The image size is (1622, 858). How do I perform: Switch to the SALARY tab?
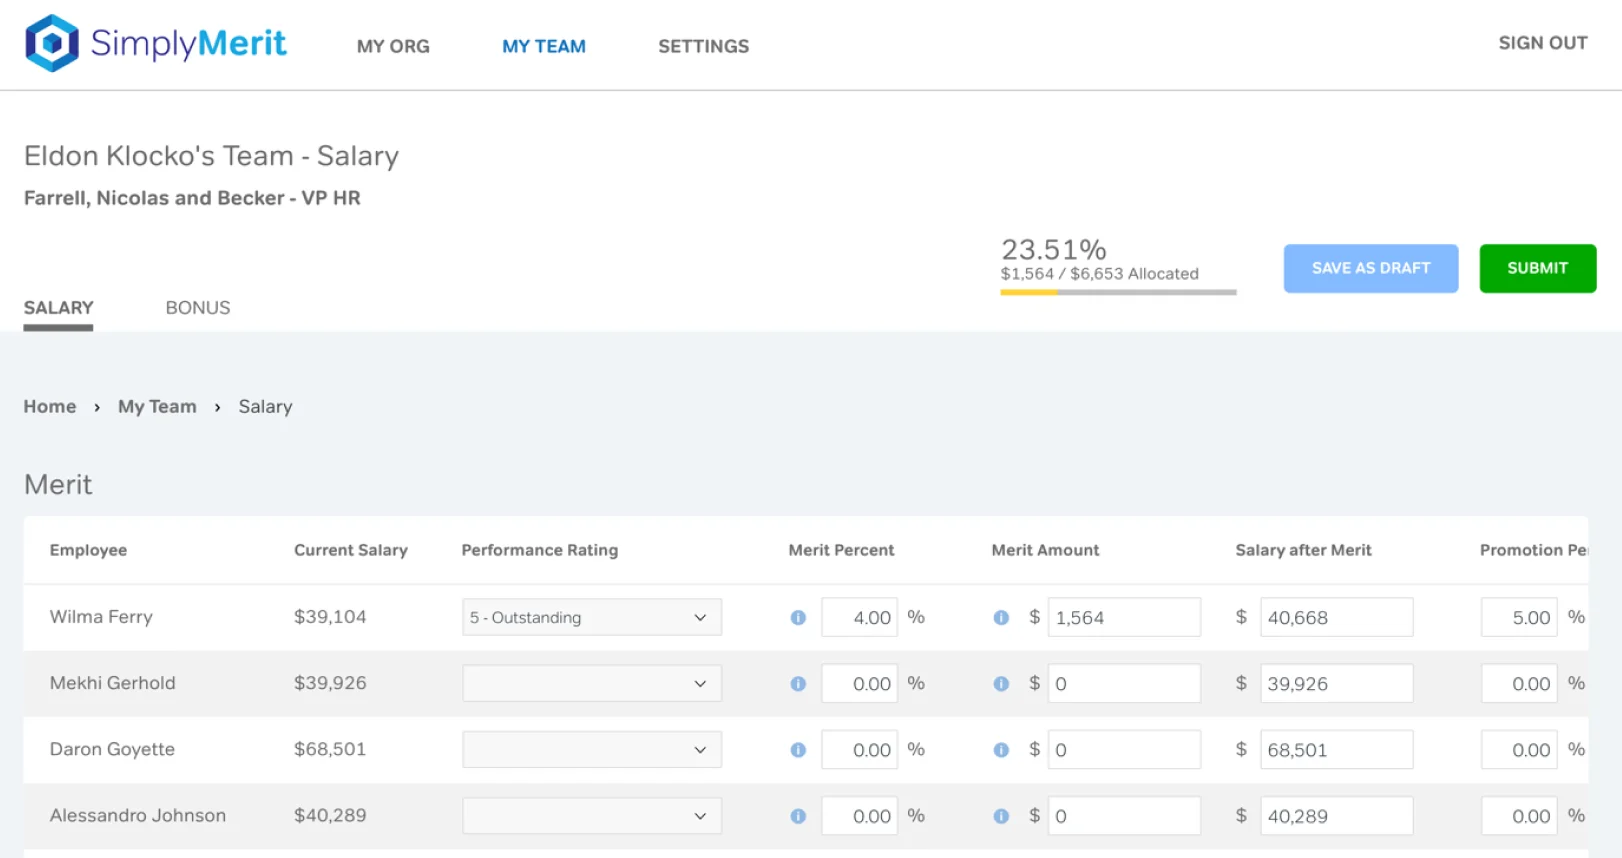click(x=58, y=308)
